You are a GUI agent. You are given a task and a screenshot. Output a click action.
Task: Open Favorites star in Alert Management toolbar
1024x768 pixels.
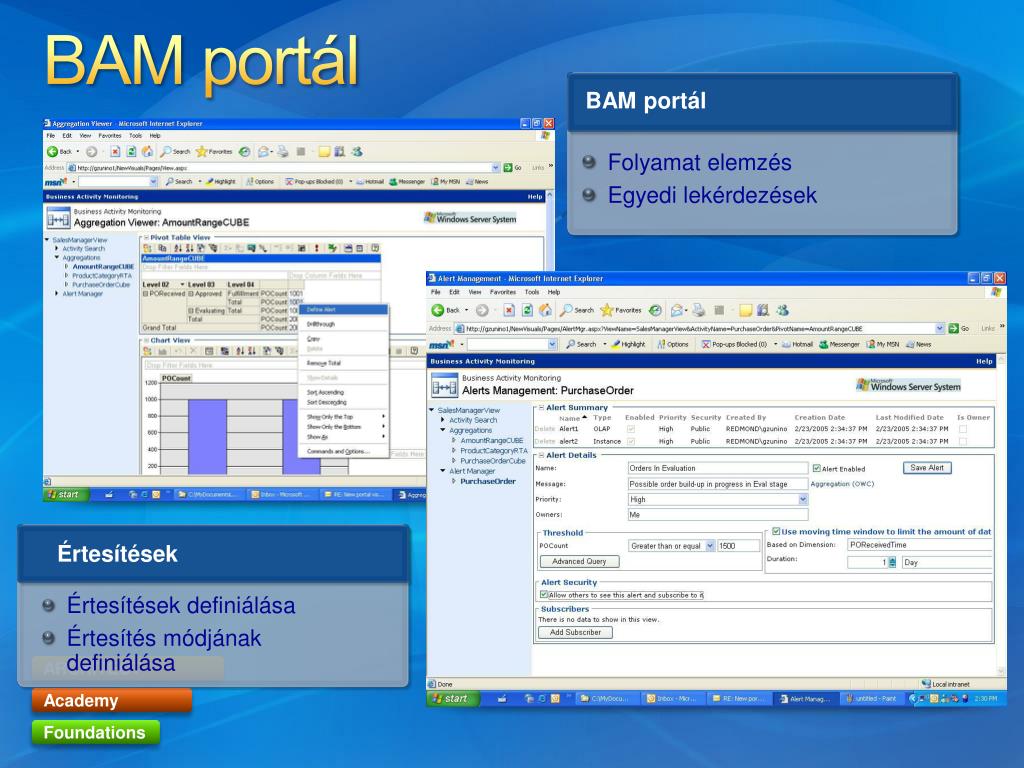pyautogui.click(x=607, y=310)
